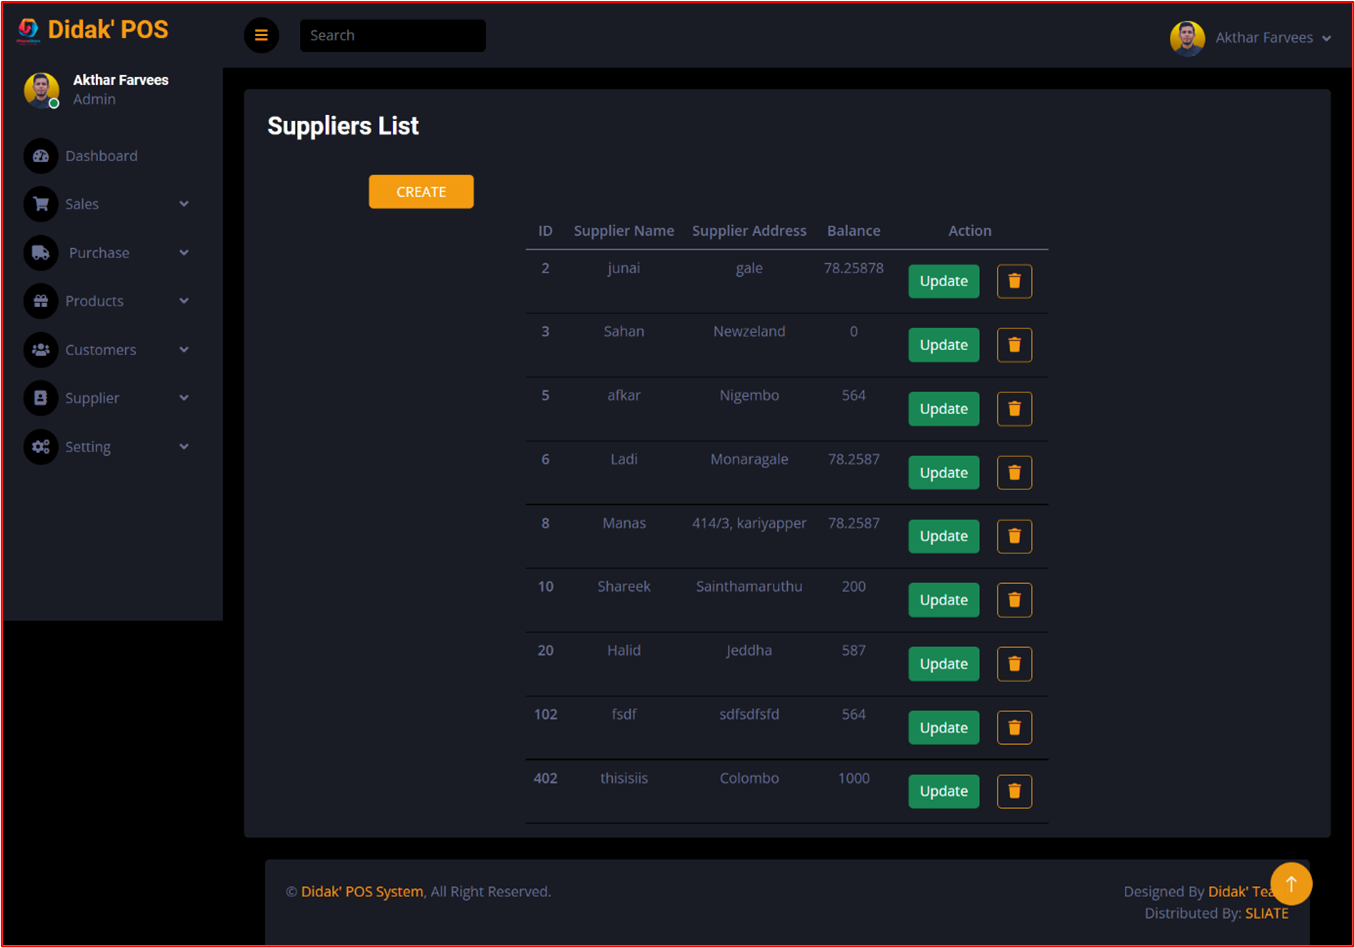Click Update for supplier Shareek
The width and height of the screenshot is (1355, 948).
(x=943, y=600)
